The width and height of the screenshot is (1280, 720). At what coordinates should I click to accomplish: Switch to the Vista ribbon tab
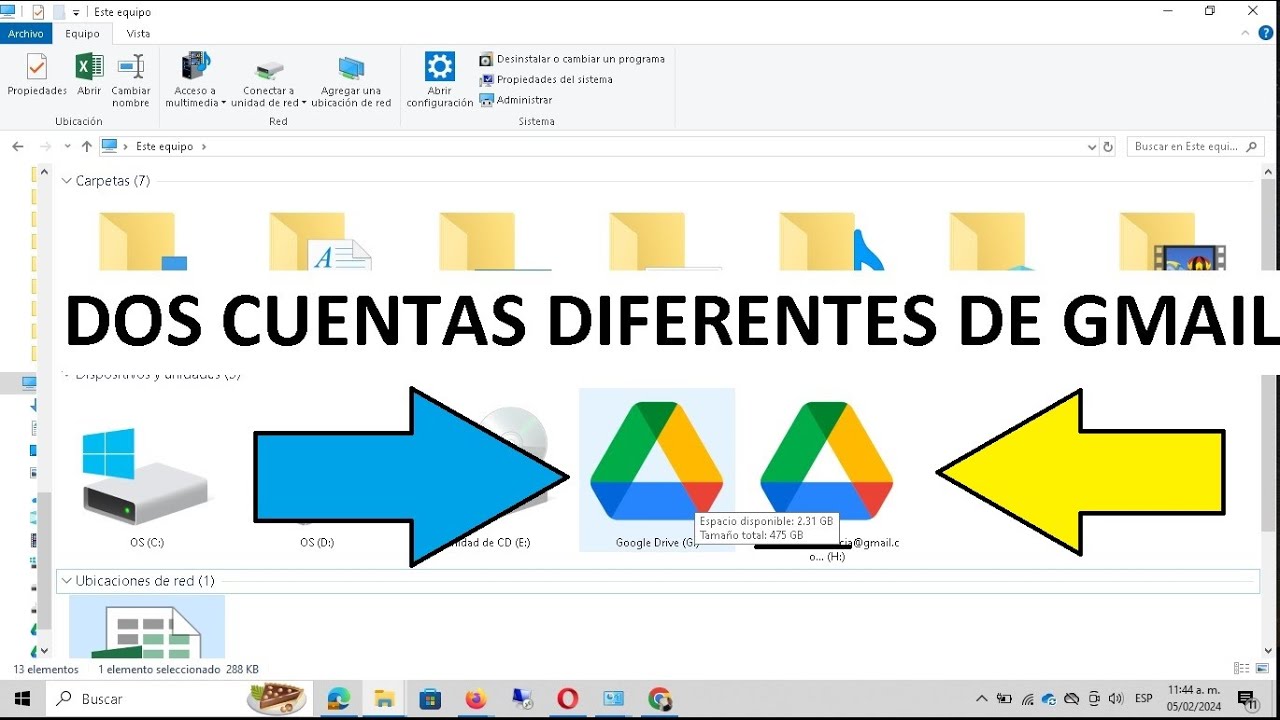click(x=139, y=34)
